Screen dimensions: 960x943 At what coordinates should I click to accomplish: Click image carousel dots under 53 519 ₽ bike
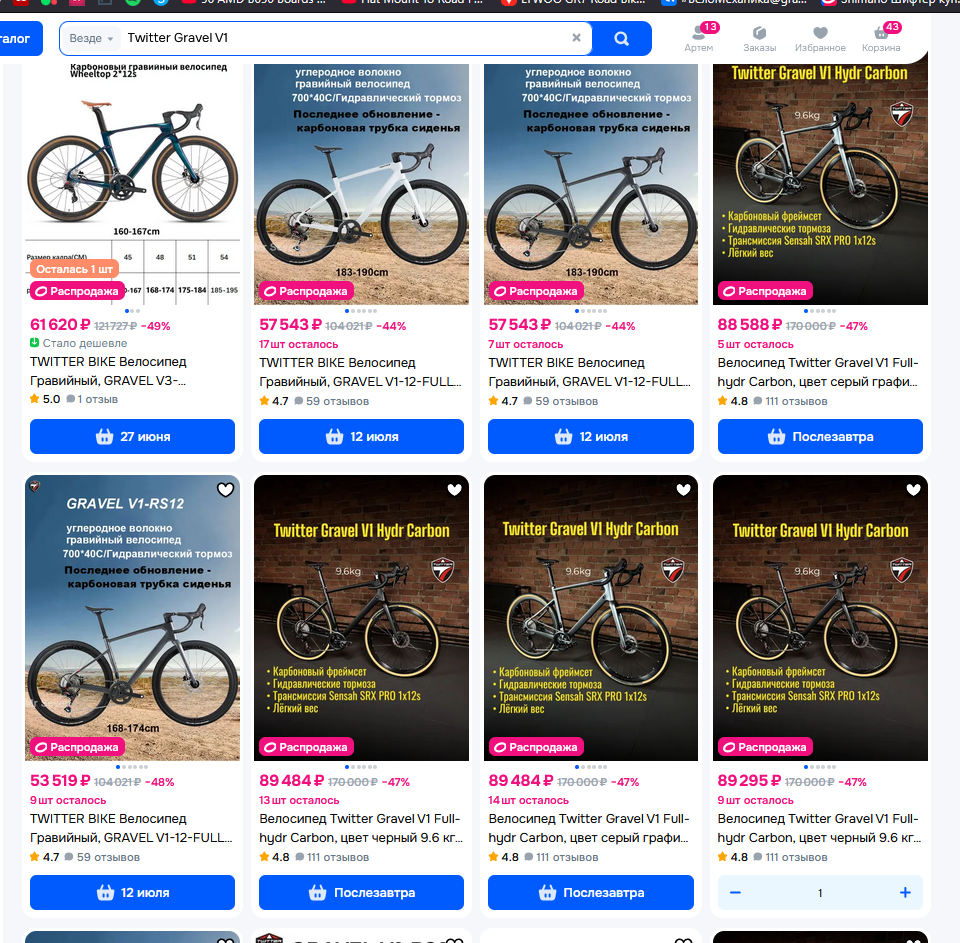click(132, 767)
